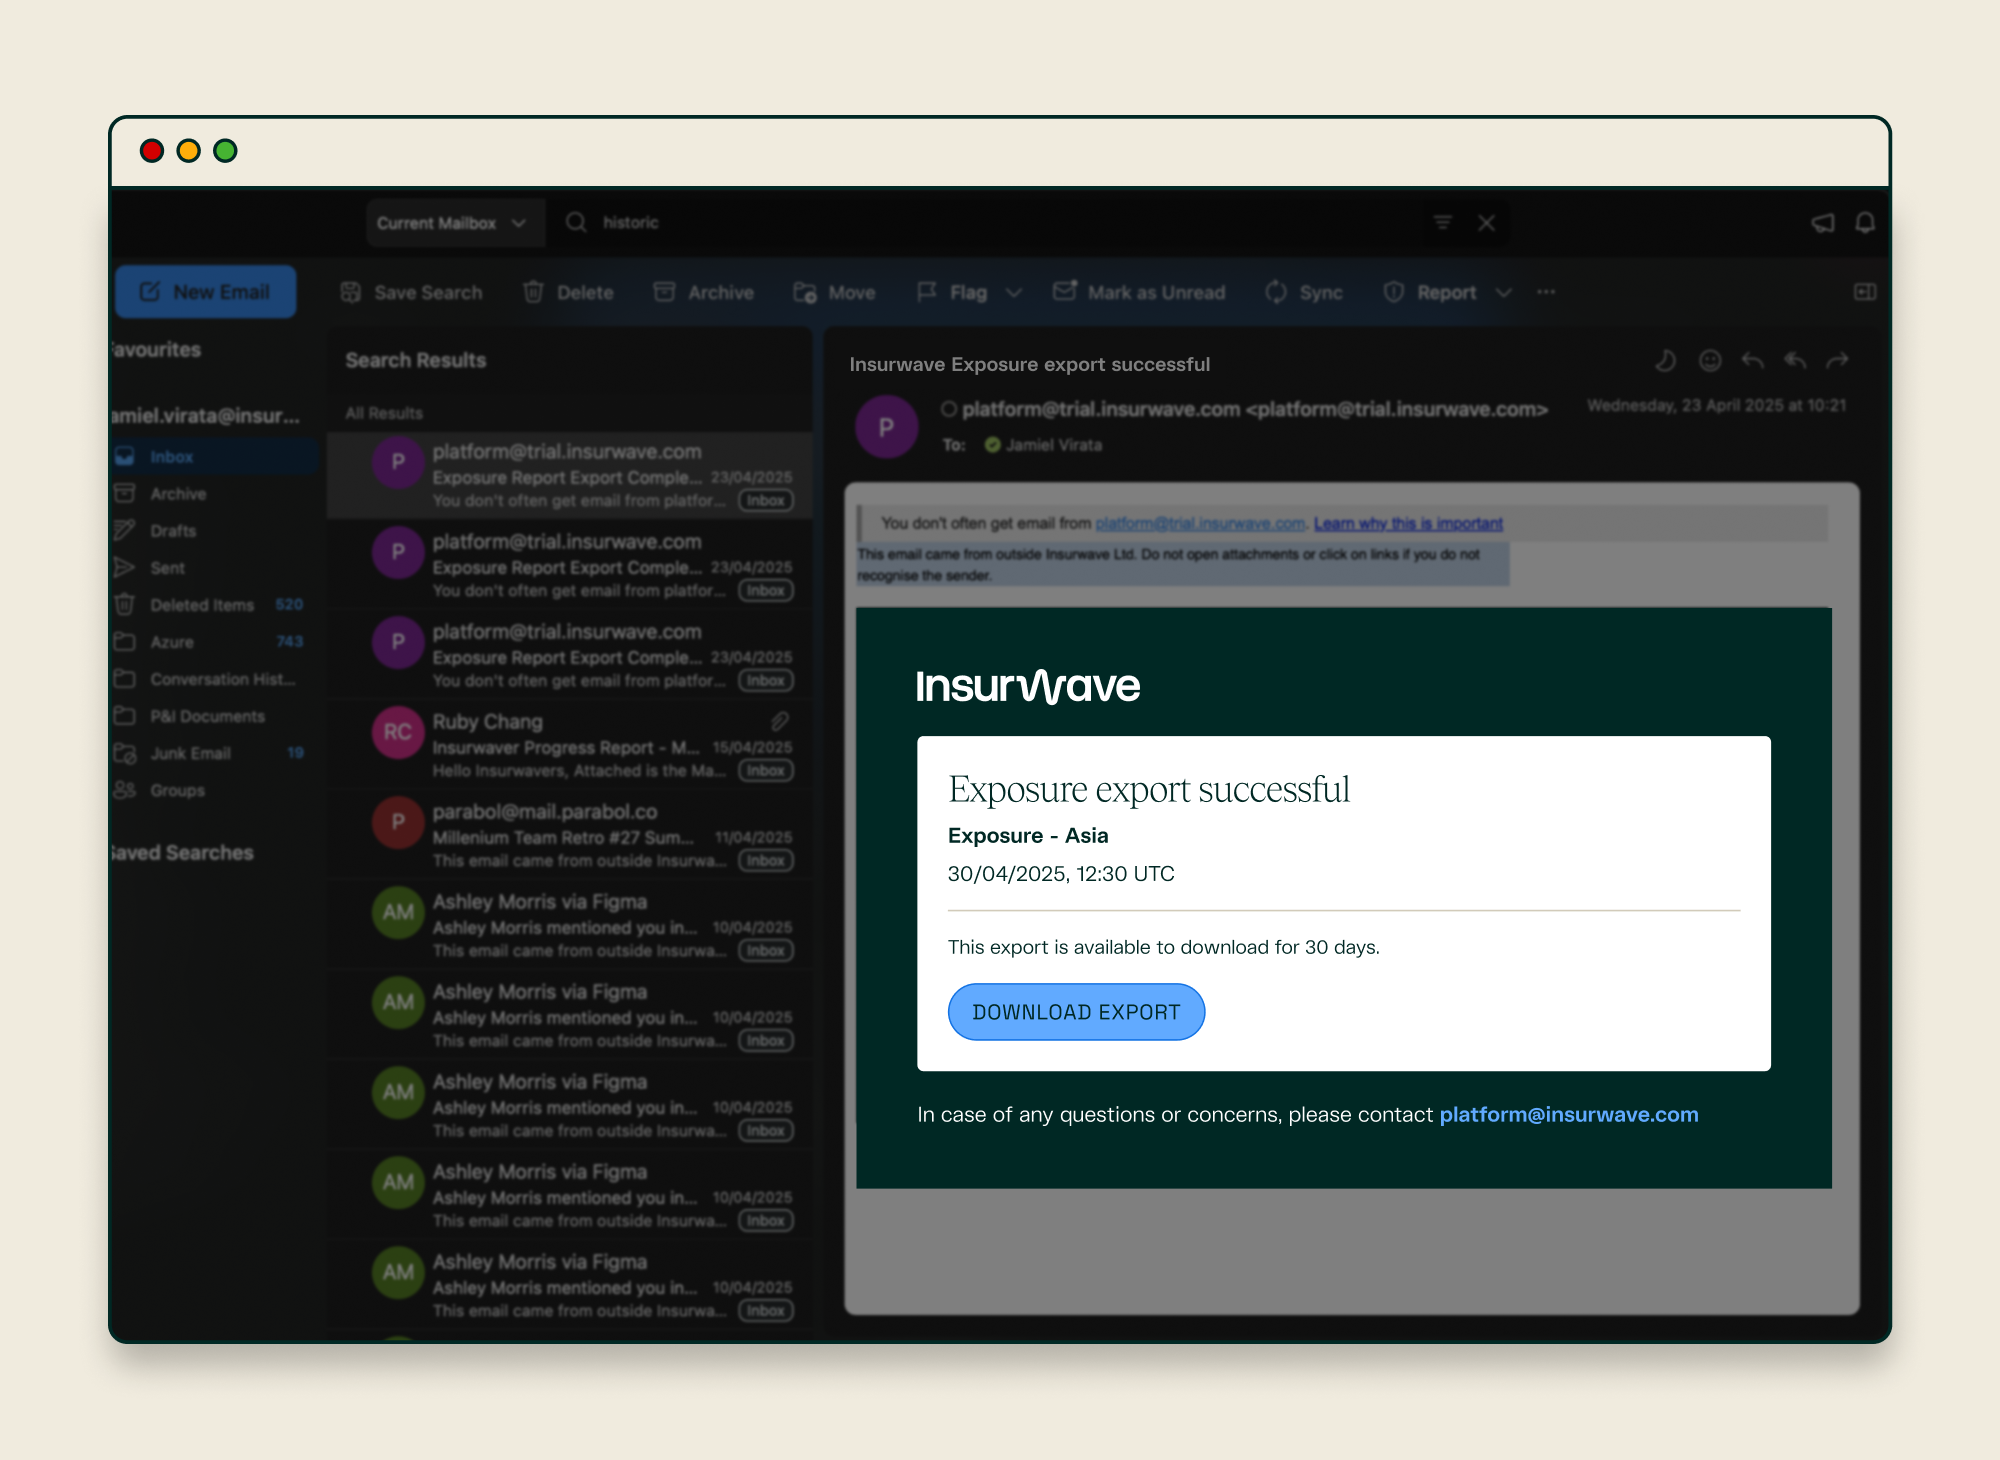Screen dimensions: 2000x1460
Task: Click the jamiel.virata account header
Action: coord(205,415)
